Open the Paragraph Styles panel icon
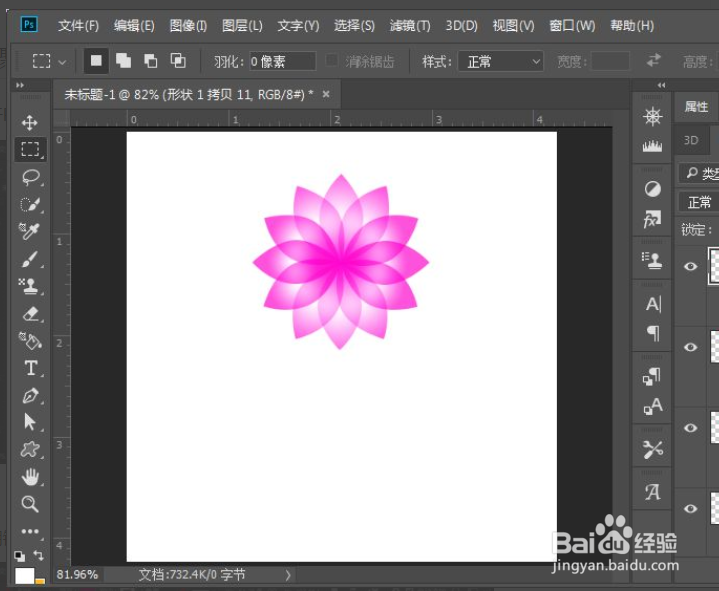 [x=652, y=376]
